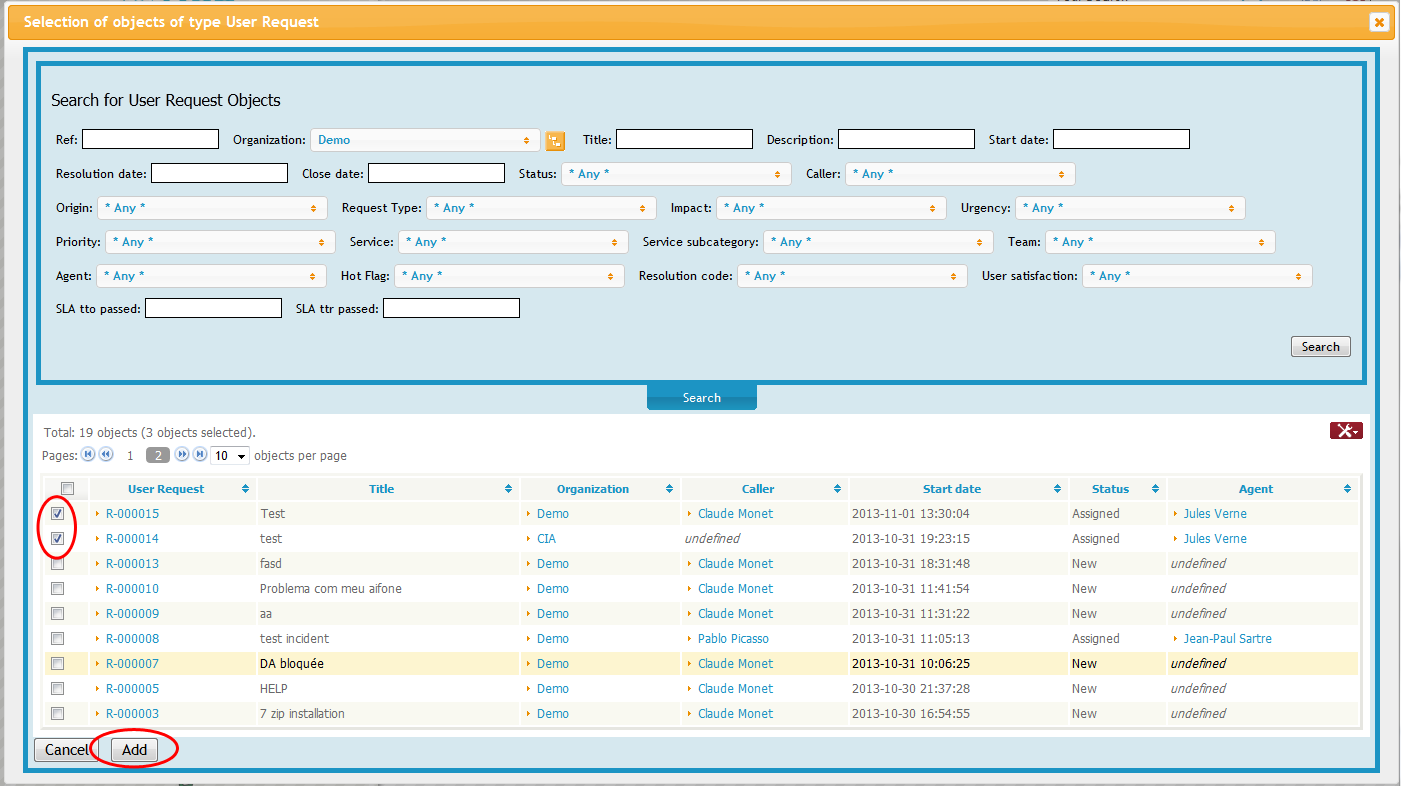Click the Search button in filter form
Image resolution: width=1401 pixels, height=786 pixels.
pyautogui.click(x=1320, y=347)
